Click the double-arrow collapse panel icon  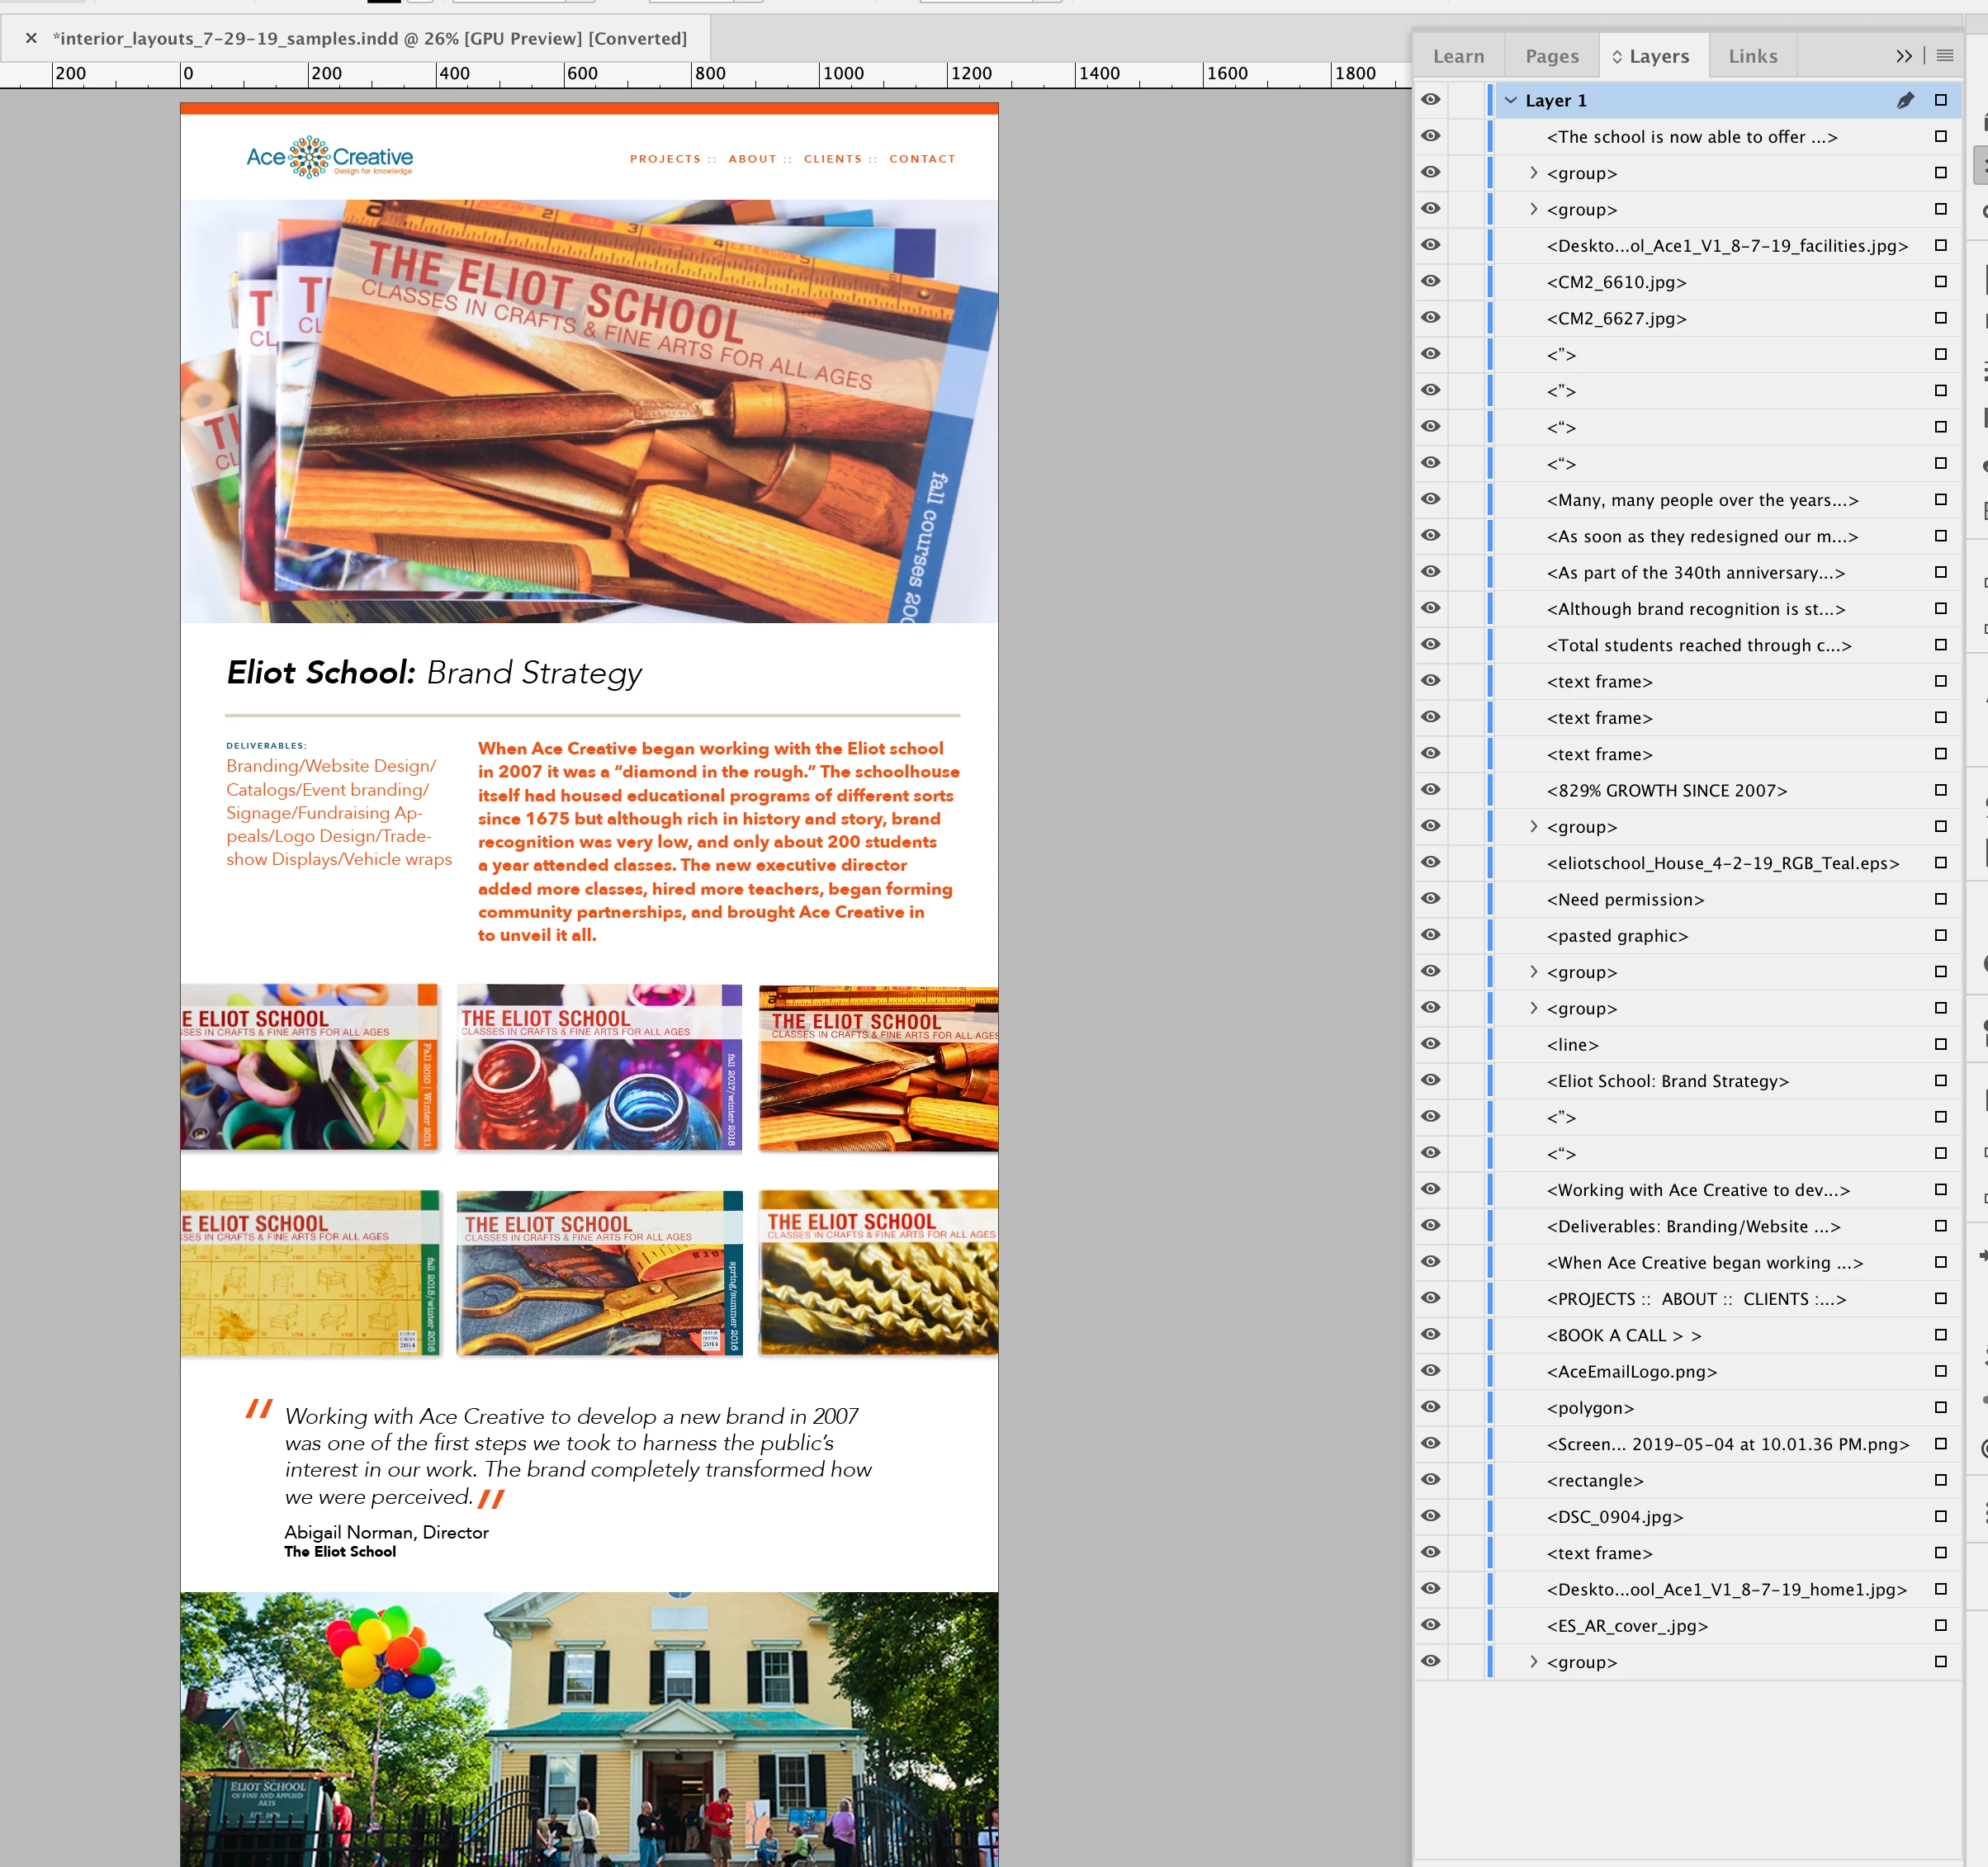[1903, 56]
